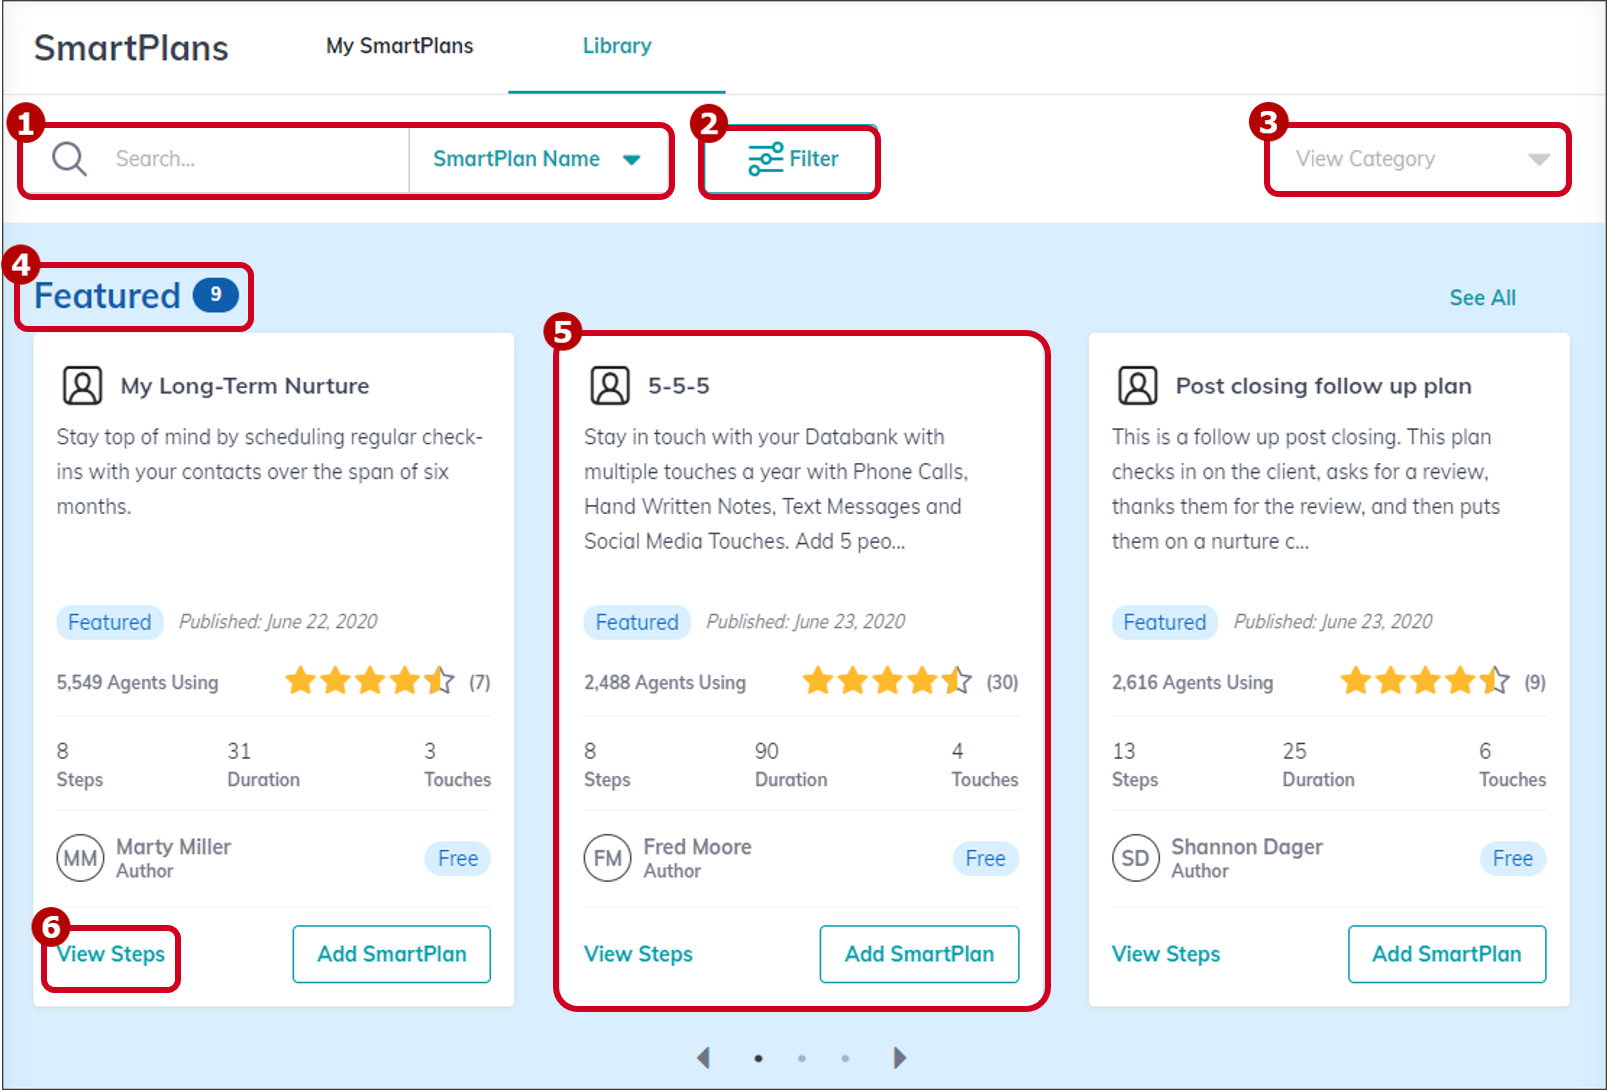Click the person icon on Post closing follow up plan

[x=1137, y=385]
